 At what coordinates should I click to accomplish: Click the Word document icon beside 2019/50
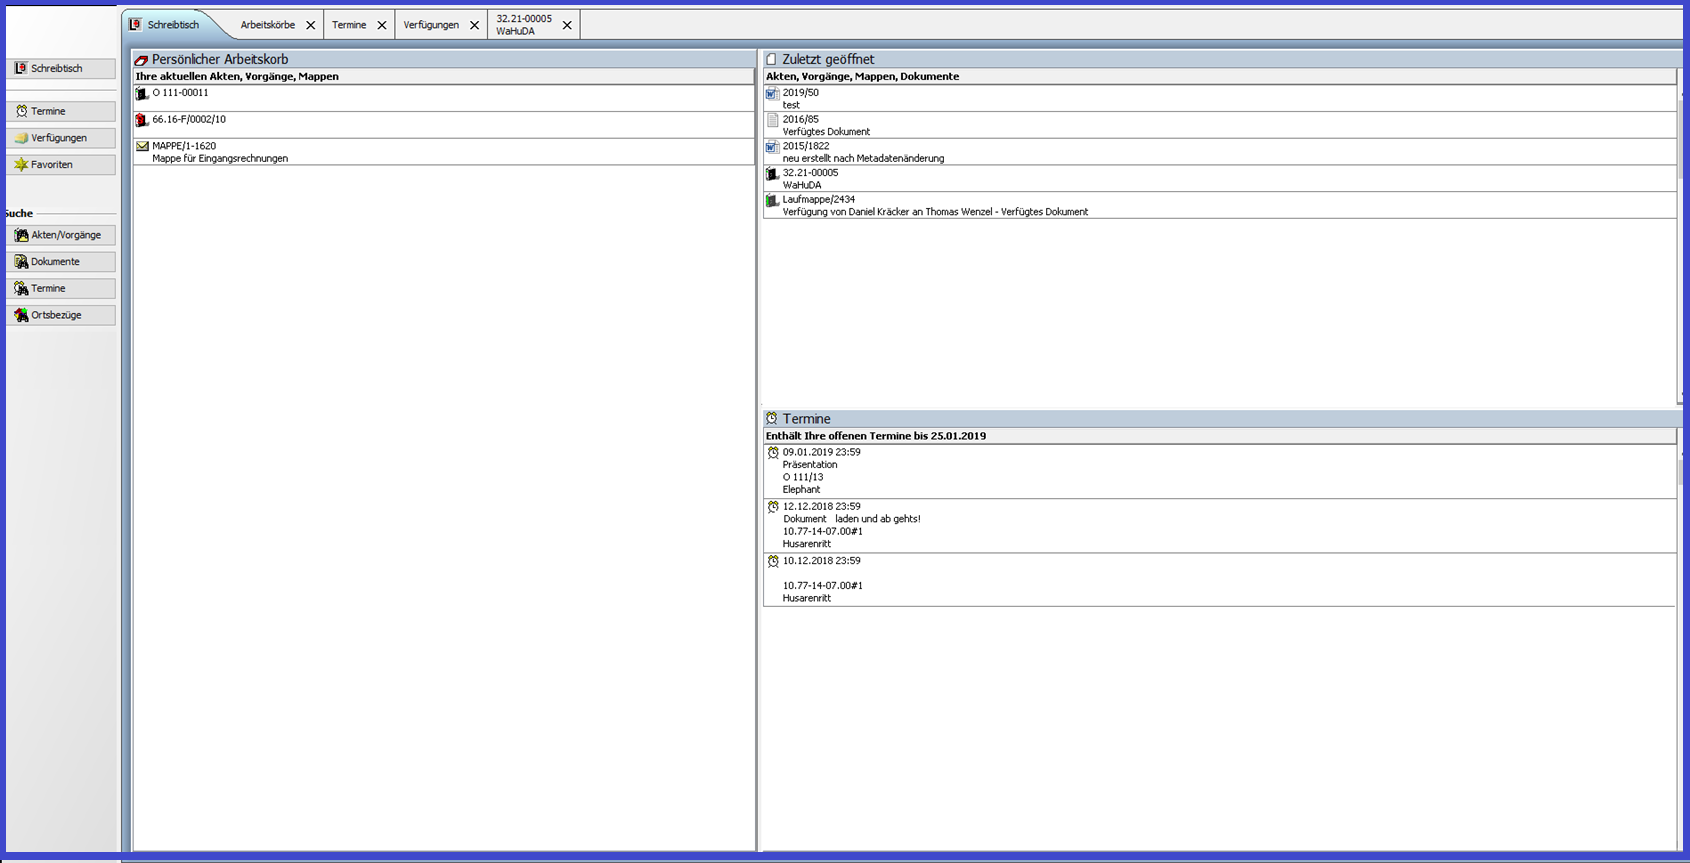[772, 94]
